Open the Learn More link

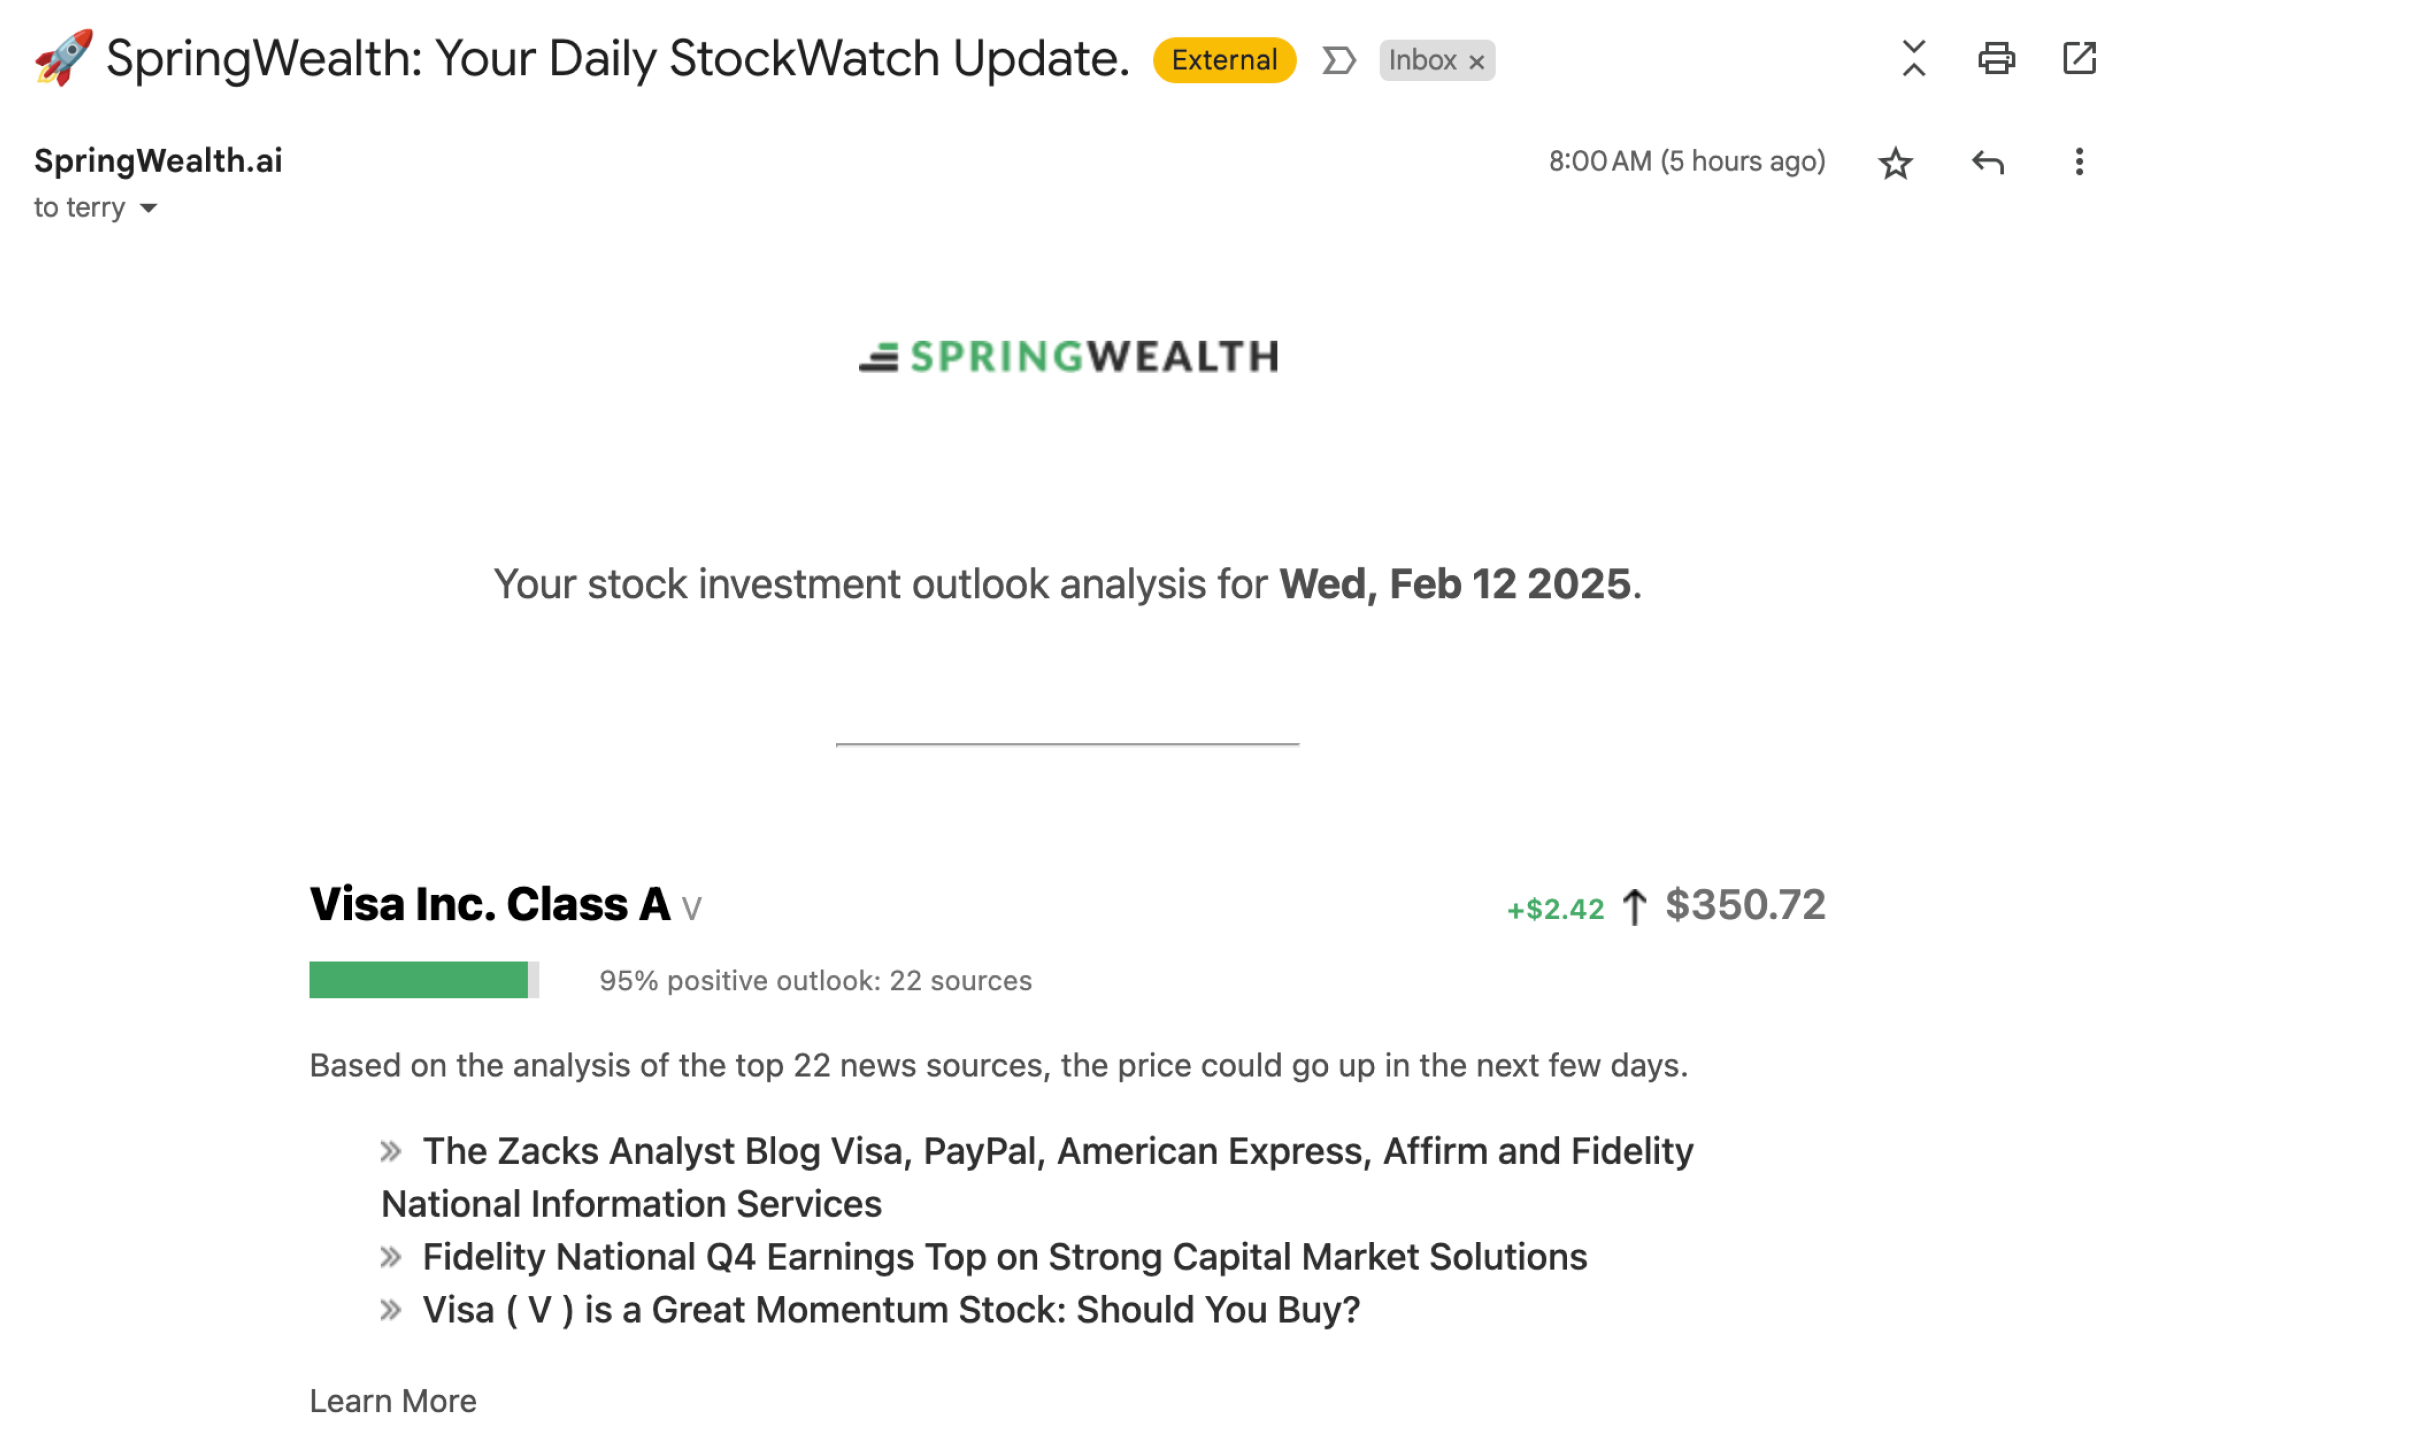click(x=393, y=1401)
